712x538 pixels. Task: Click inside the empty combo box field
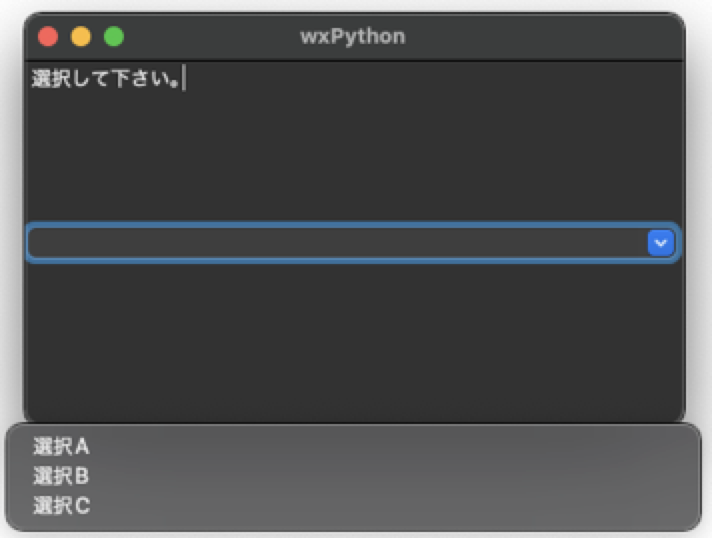[x=338, y=243]
